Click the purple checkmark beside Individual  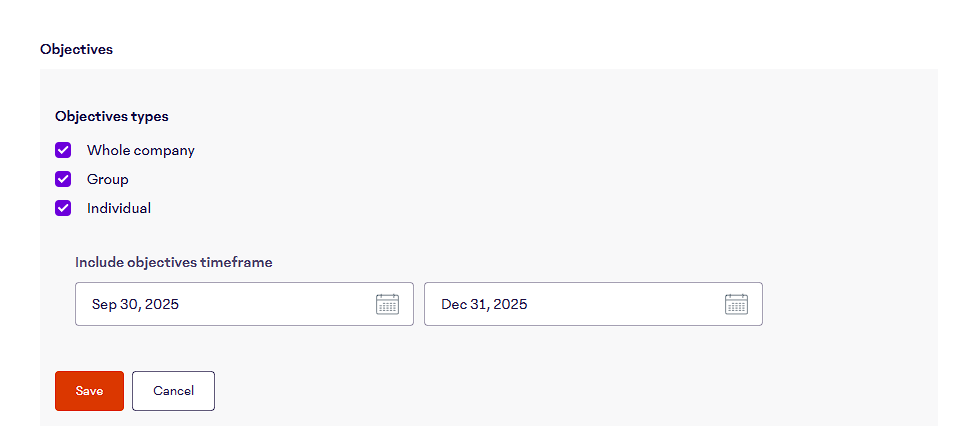63,208
